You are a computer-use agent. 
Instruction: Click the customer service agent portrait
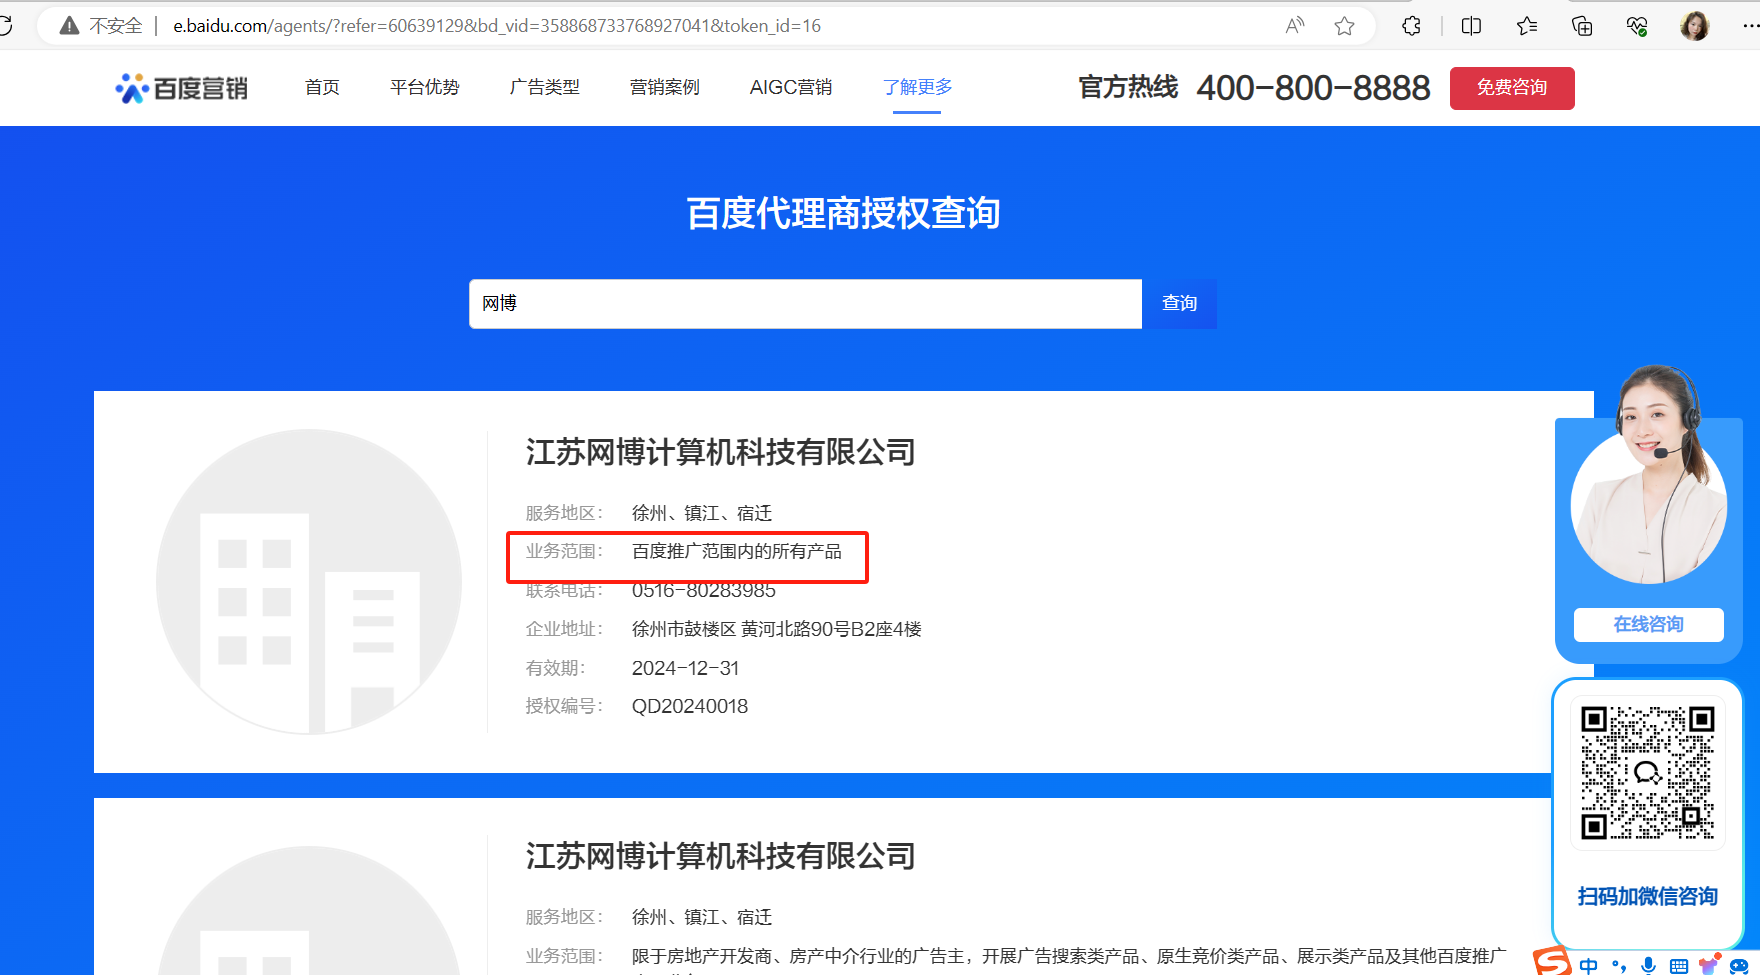coord(1650,477)
